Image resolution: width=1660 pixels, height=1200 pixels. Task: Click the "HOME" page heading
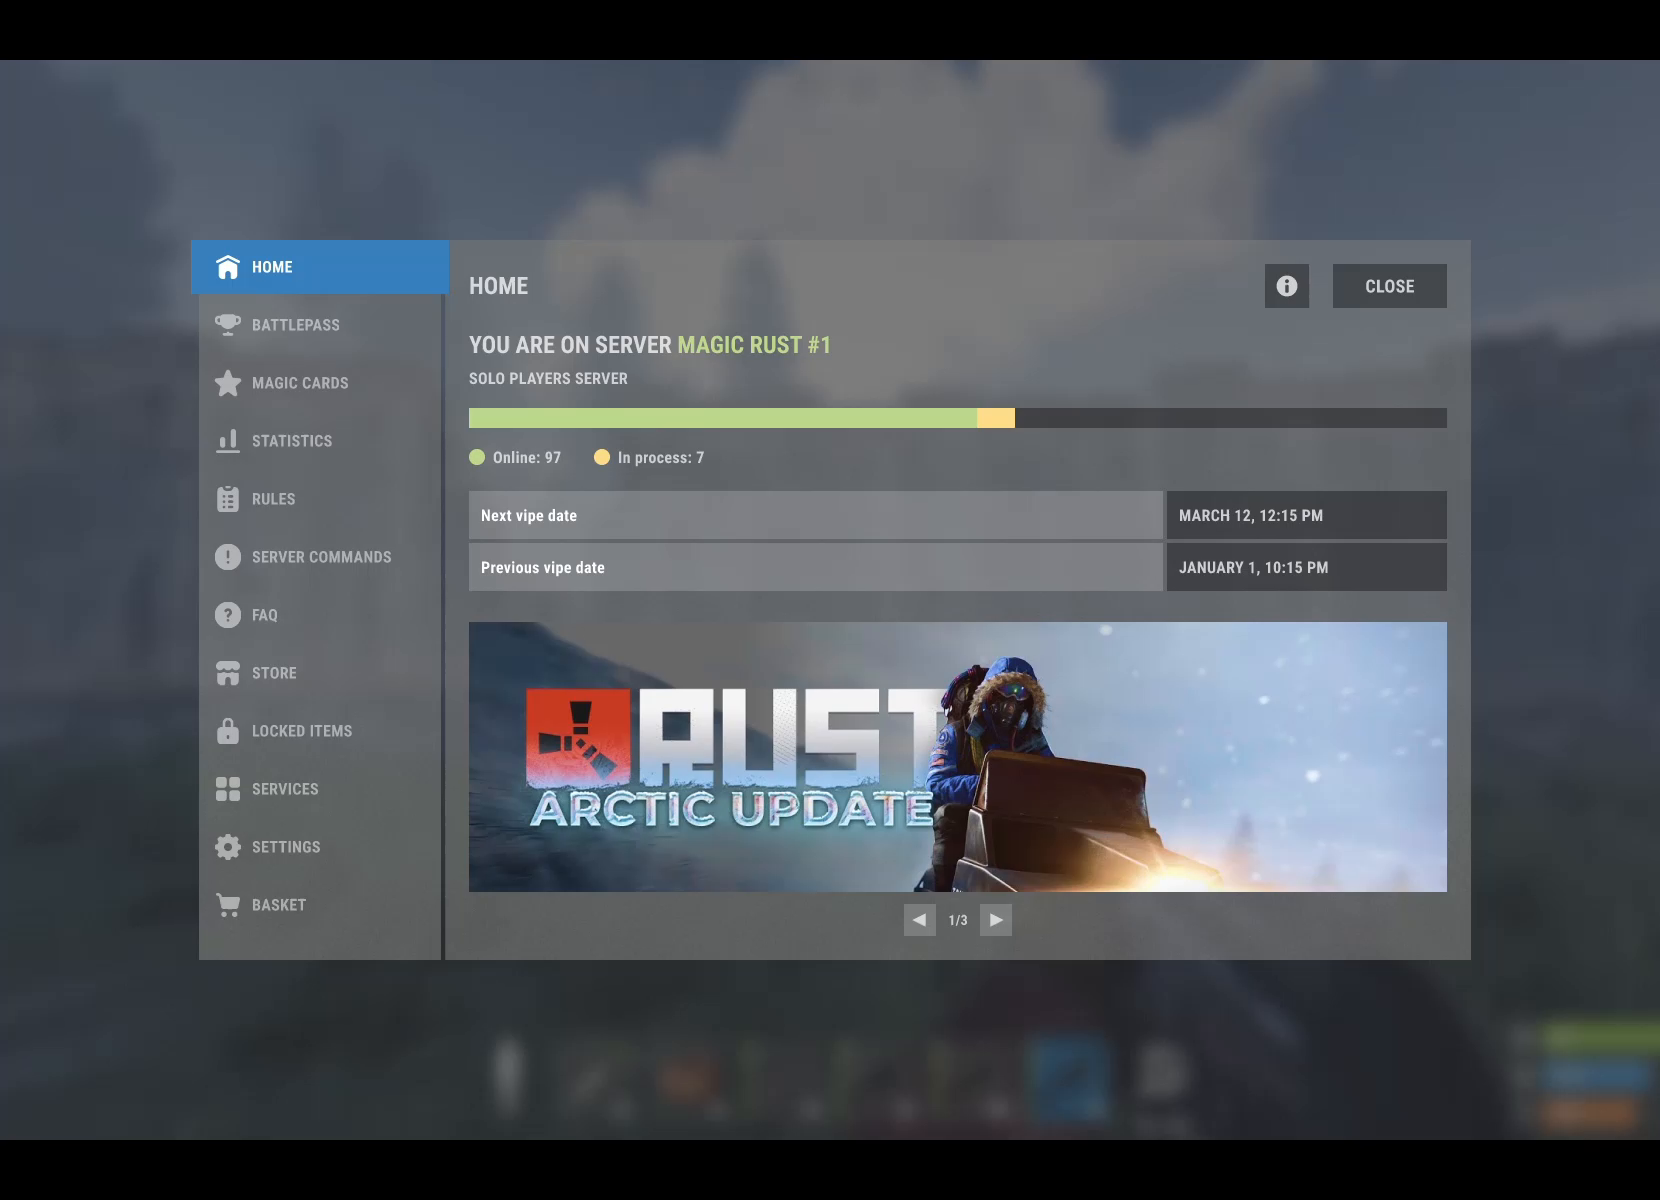click(x=498, y=286)
